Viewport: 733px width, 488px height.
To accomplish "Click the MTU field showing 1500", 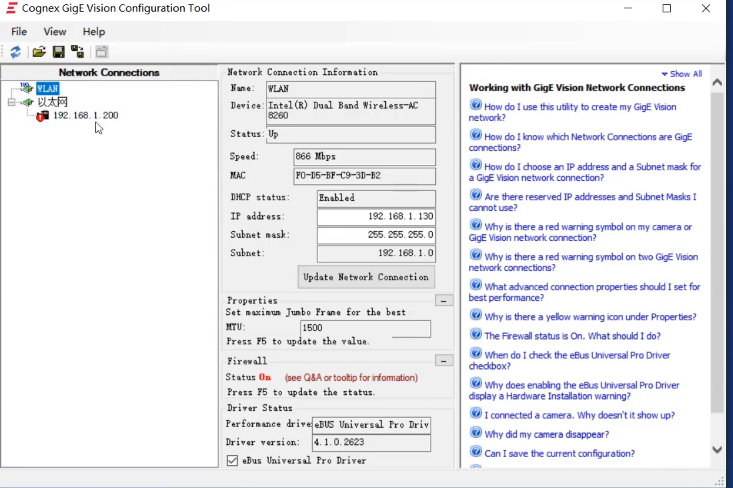I will (x=366, y=328).
